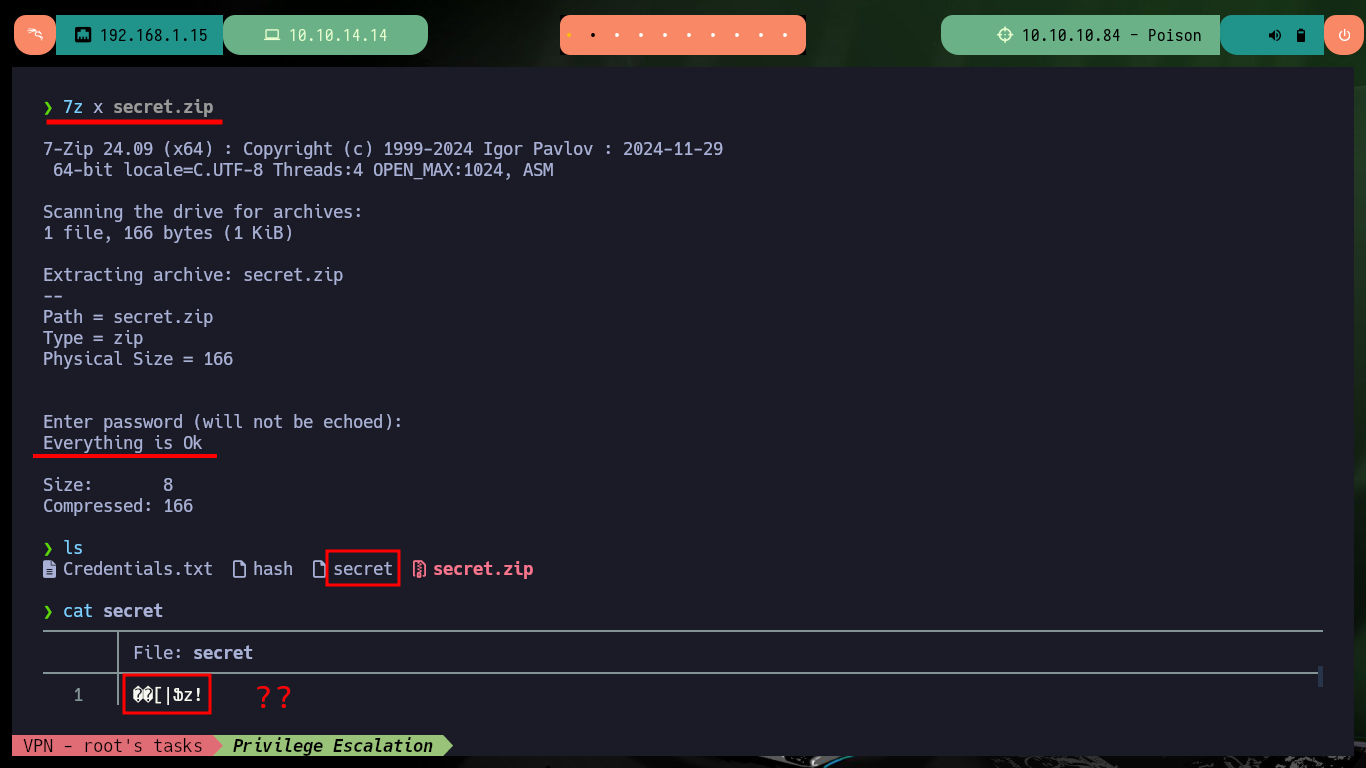Click the Physical Size = 166 line
This screenshot has height=768, width=1366.
pos(138,359)
